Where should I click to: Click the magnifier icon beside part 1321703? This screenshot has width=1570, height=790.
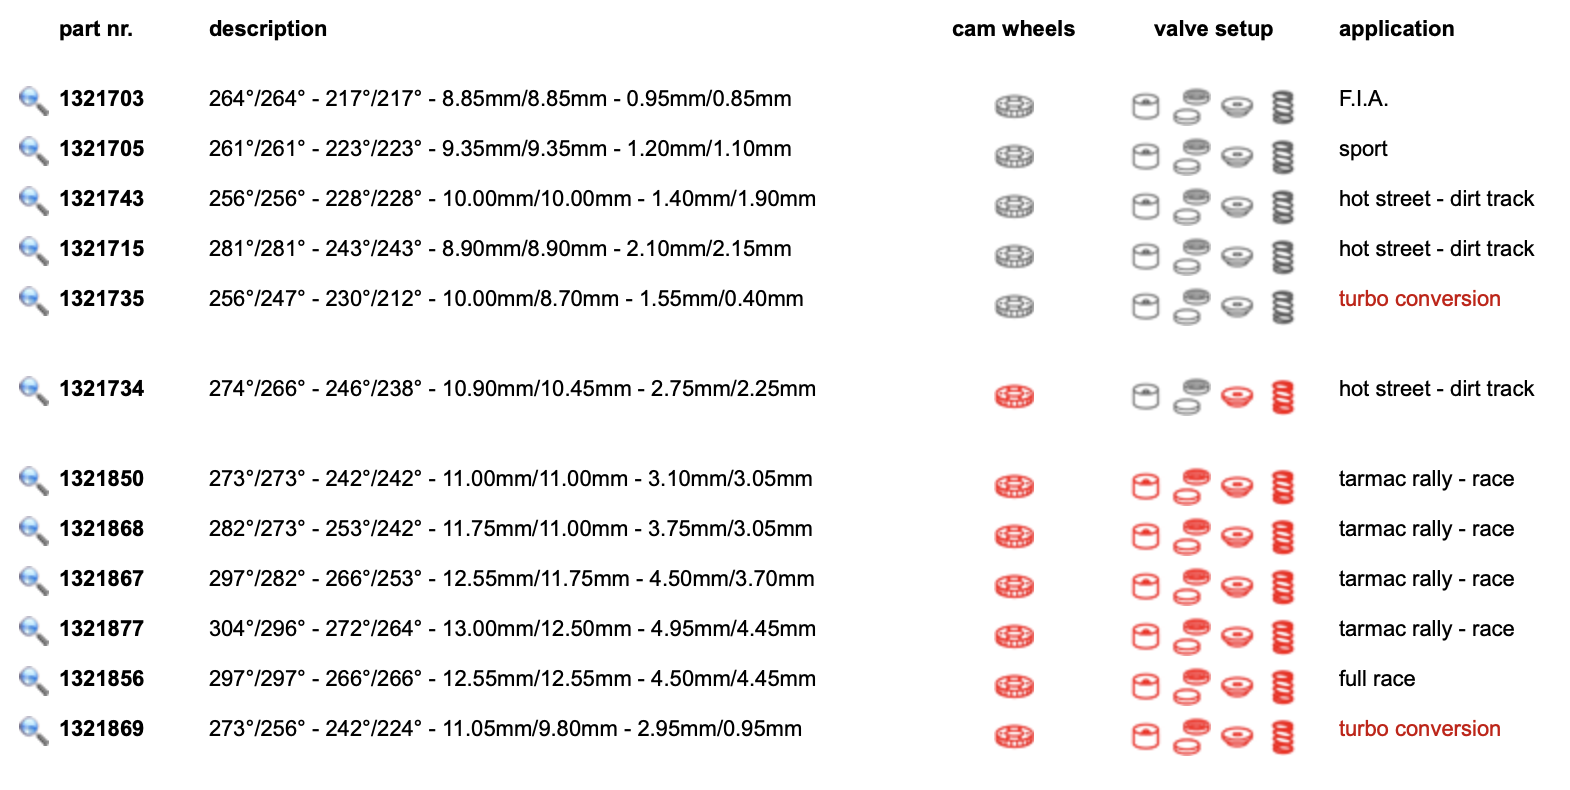pyautogui.click(x=33, y=100)
